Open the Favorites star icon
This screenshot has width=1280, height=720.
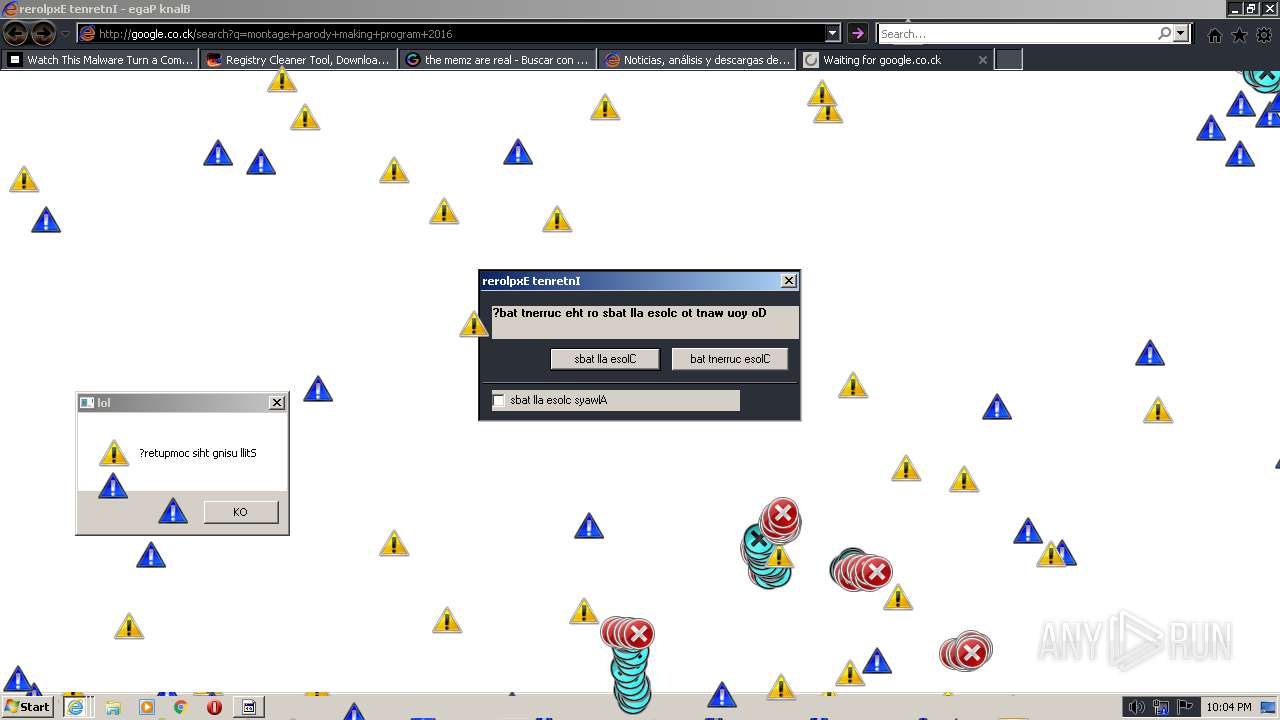coord(1239,35)
